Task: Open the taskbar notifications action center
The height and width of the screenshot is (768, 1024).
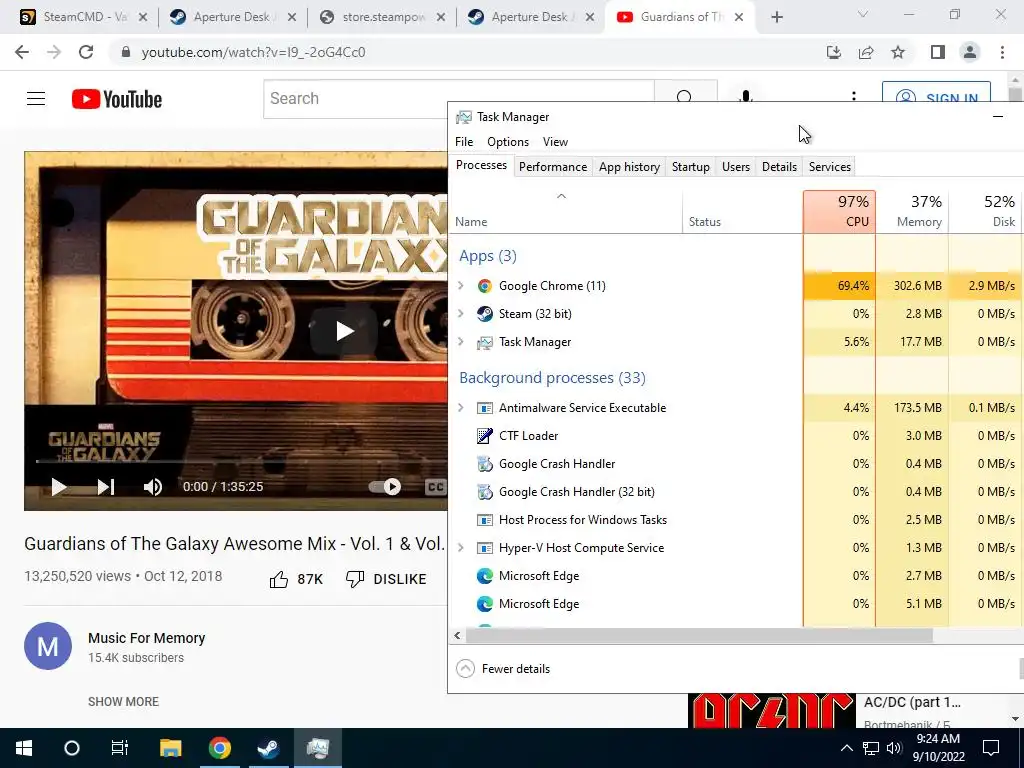Action: [991, 748]
